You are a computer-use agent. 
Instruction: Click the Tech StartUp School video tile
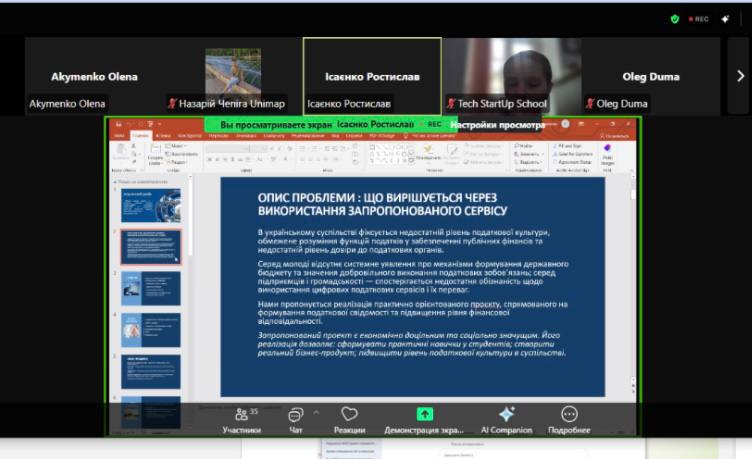pyautogui.click(x=511, y=76)
